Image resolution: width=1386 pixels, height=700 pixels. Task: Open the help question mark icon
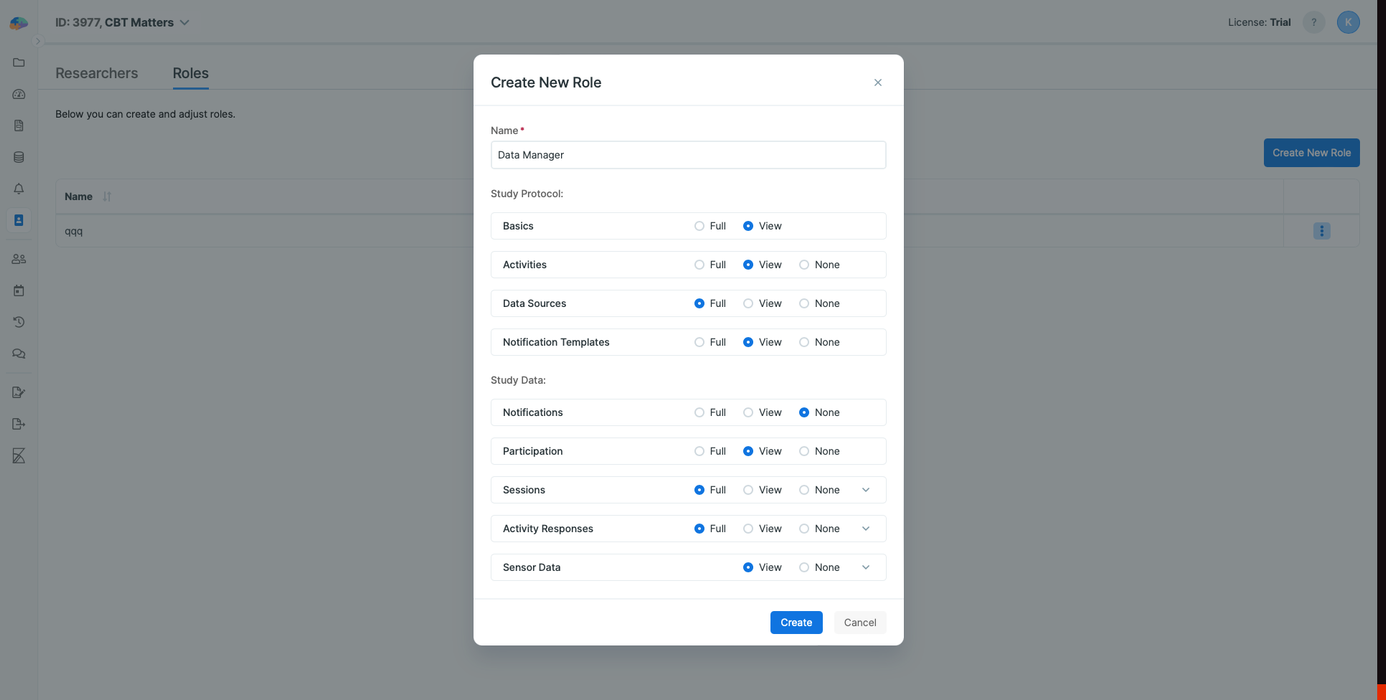coord(1313,21)
